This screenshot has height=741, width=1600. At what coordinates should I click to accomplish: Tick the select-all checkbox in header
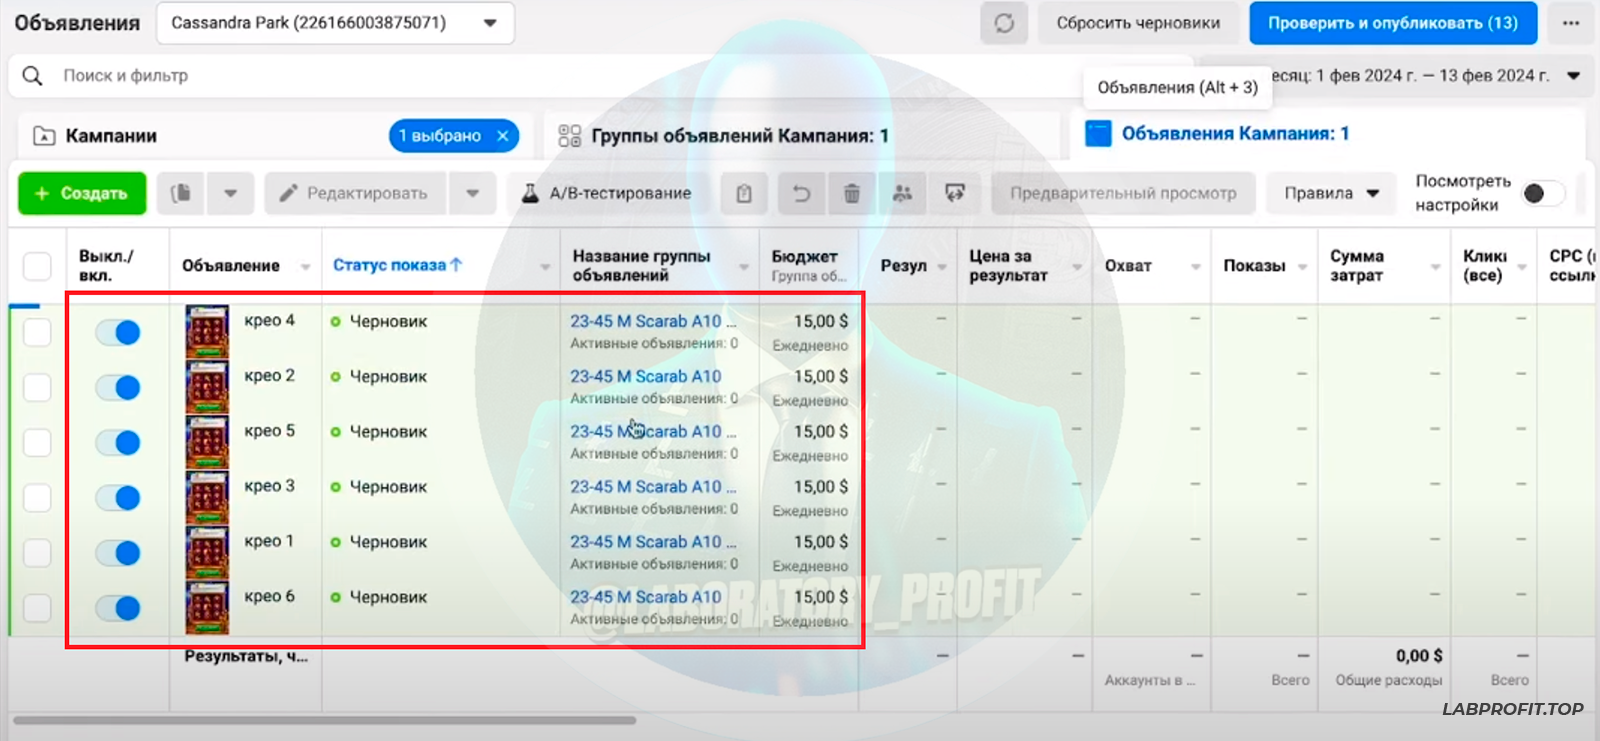pyautogui.click(x=37, y=266)
